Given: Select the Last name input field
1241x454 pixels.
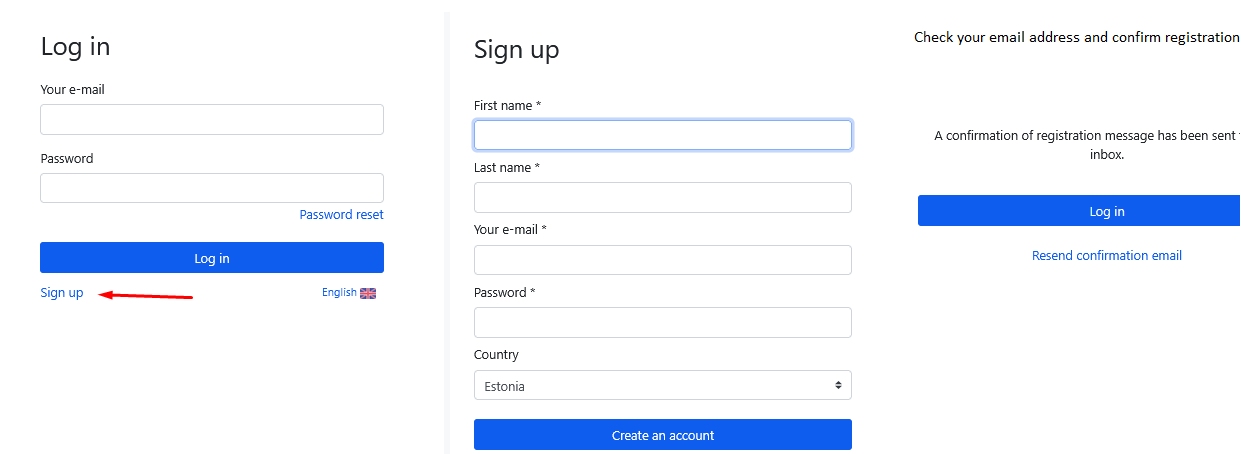Looking at the screenshot, I should 662,198.
